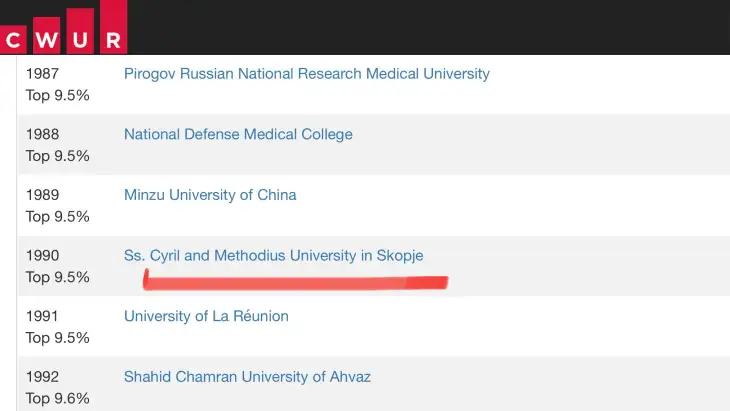Image resolution: width=730 pixels, height=411 pixels.
Task: Open Ss. Cyril and Methodius University link
Action: 273,256
